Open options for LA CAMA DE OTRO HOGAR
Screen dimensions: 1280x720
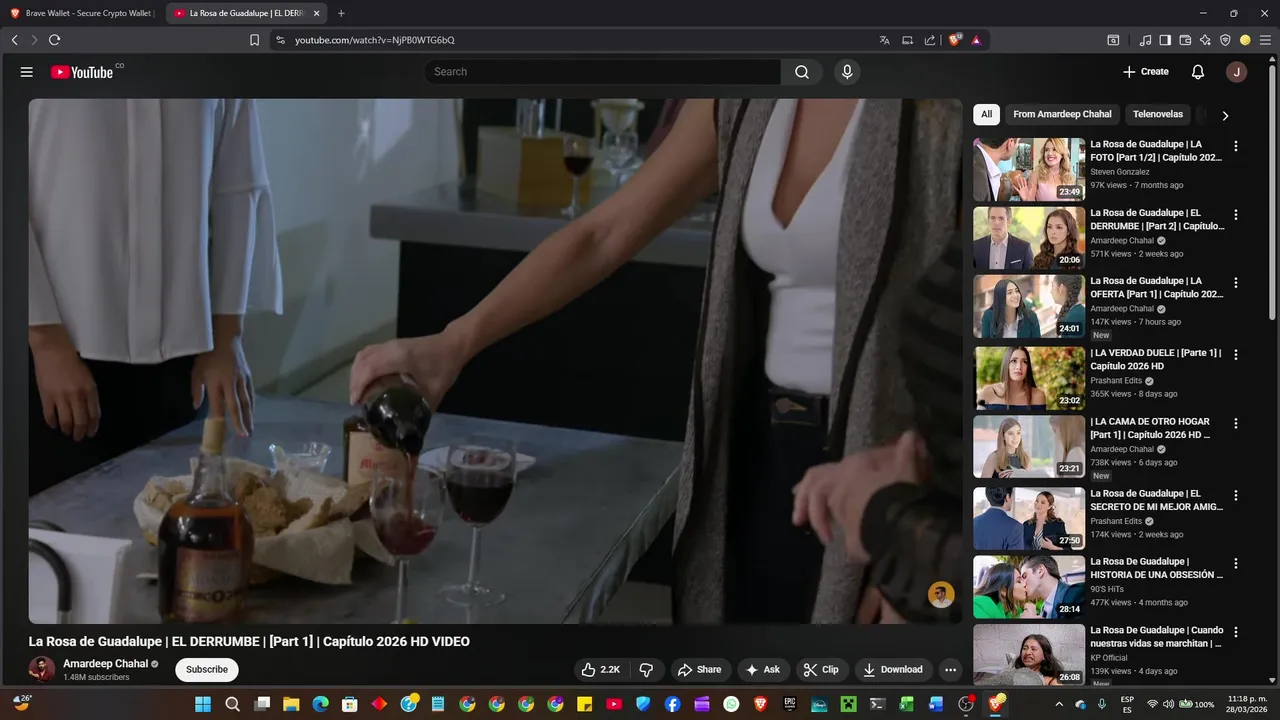coord(1235,424)
